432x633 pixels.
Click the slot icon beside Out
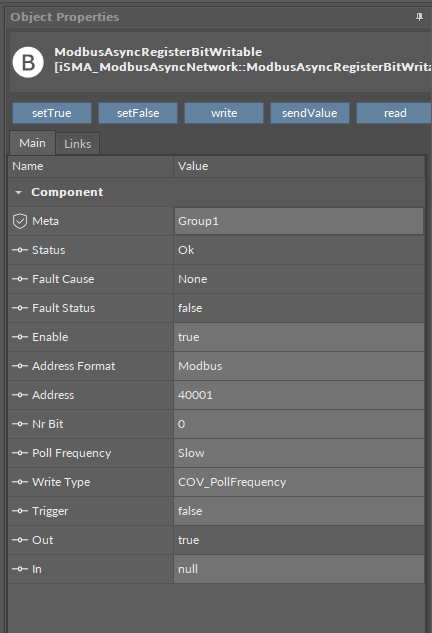[x=20, y=540]
